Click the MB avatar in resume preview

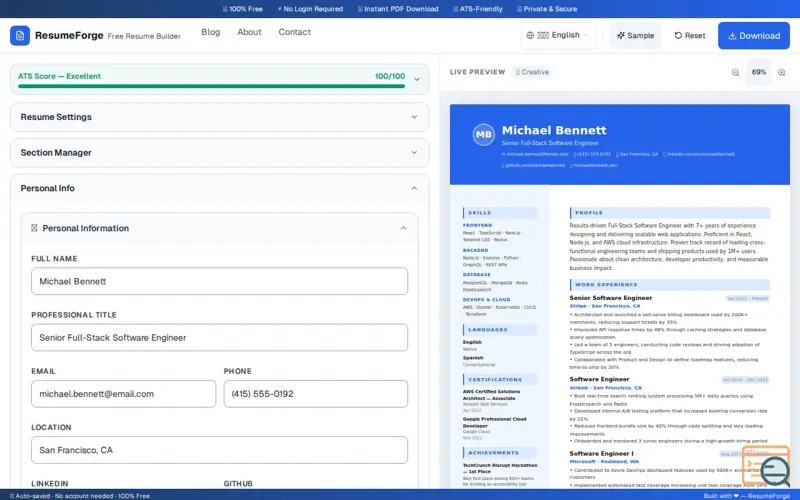point(483,135)
